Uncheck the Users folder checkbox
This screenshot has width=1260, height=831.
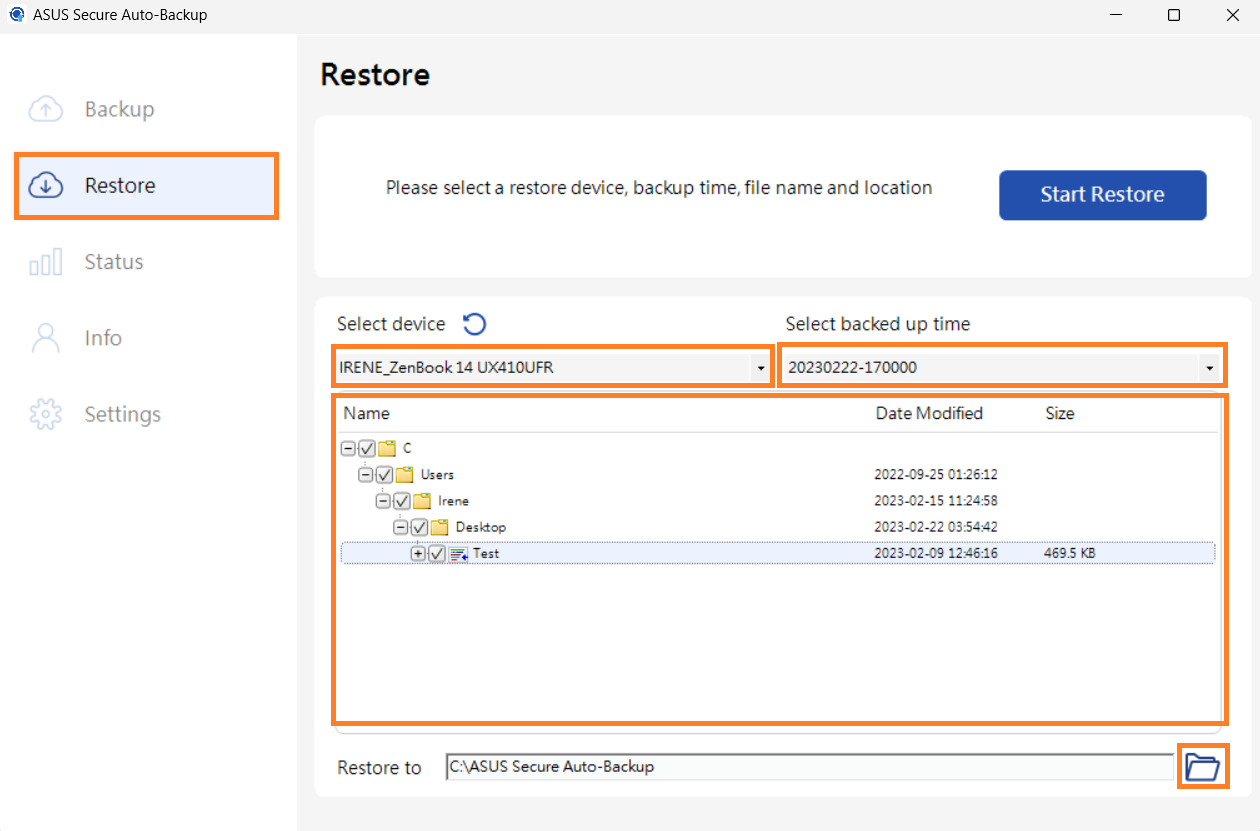pyautogui.click(x=384, y=474)
